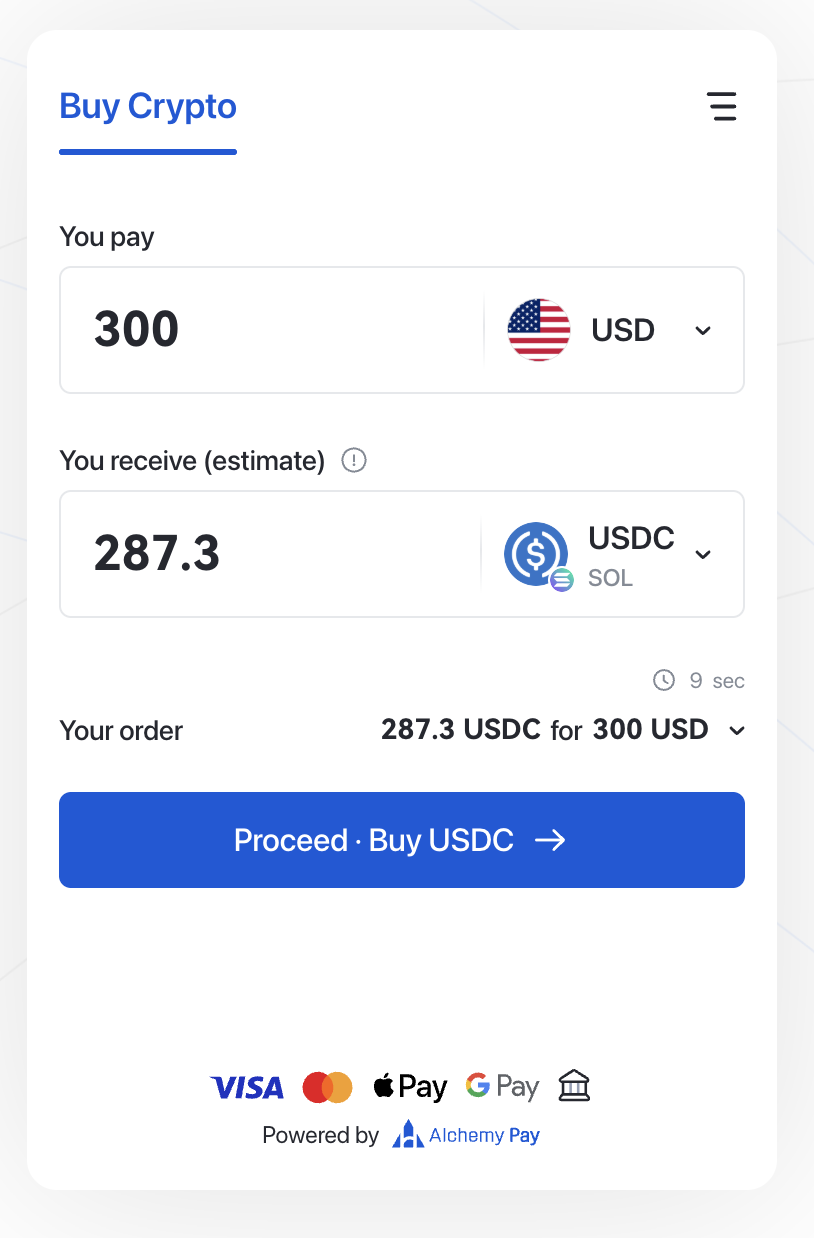Click the USDC coin icon
This screenshot has height=1238, width=814.
(537, 554)
